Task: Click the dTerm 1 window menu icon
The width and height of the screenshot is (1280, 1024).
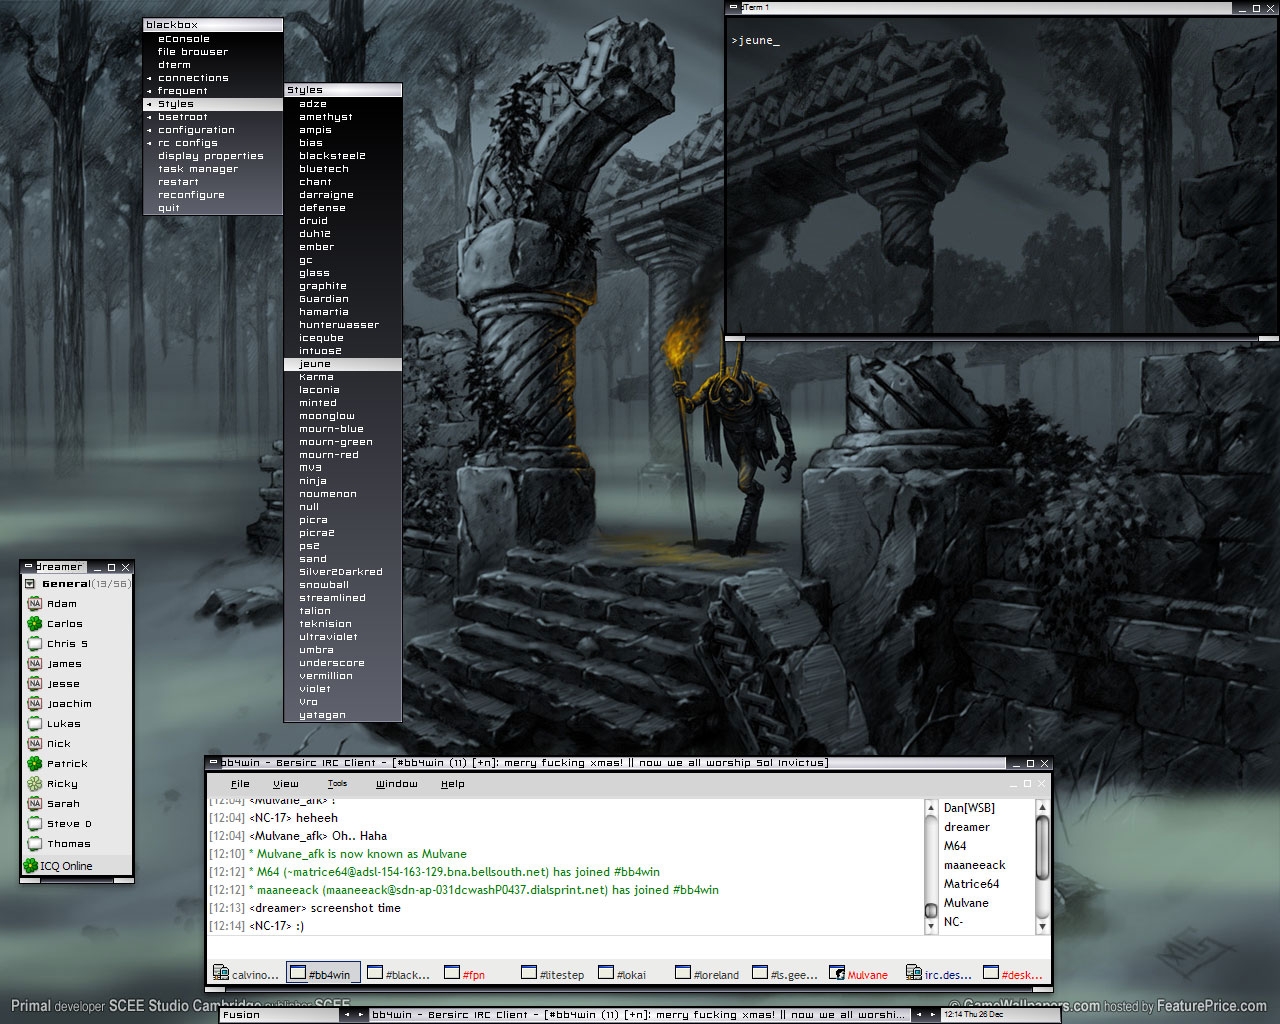Action: 734,8
